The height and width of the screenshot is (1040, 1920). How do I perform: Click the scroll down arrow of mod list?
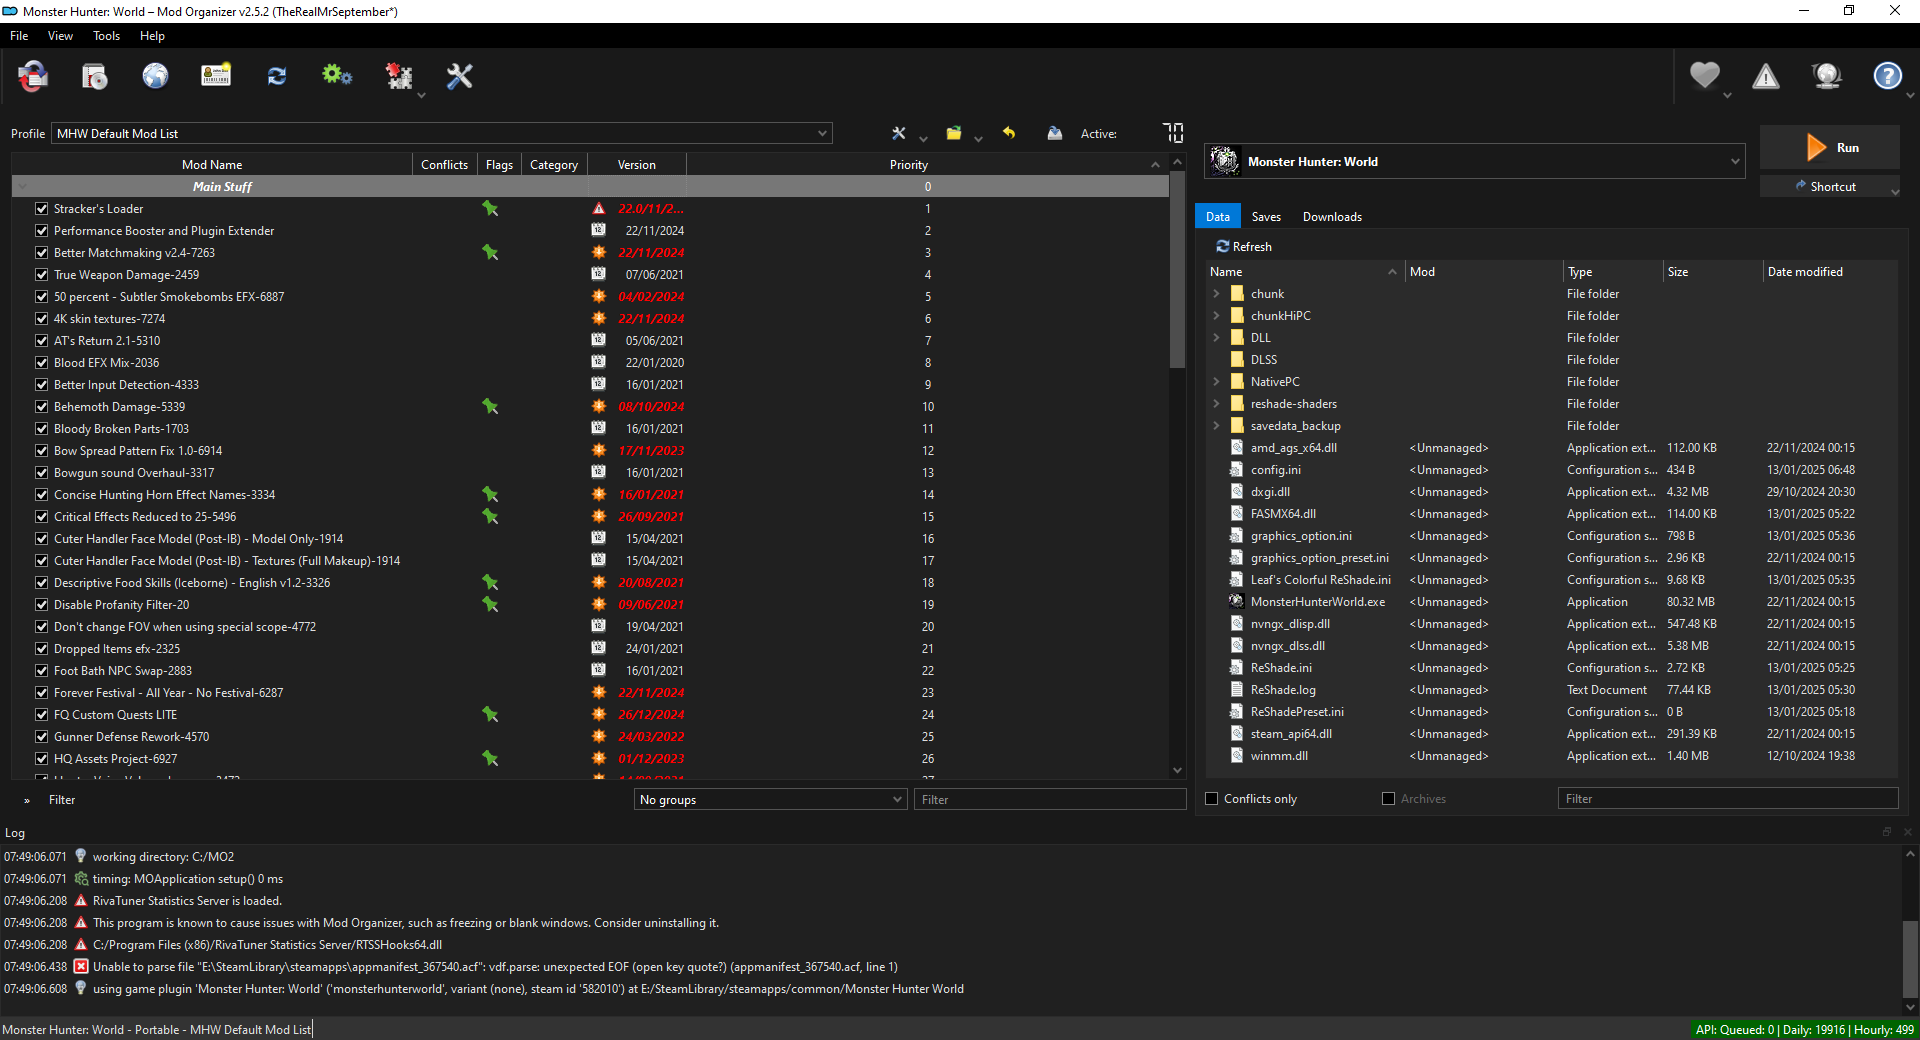tap(1177, 770)
